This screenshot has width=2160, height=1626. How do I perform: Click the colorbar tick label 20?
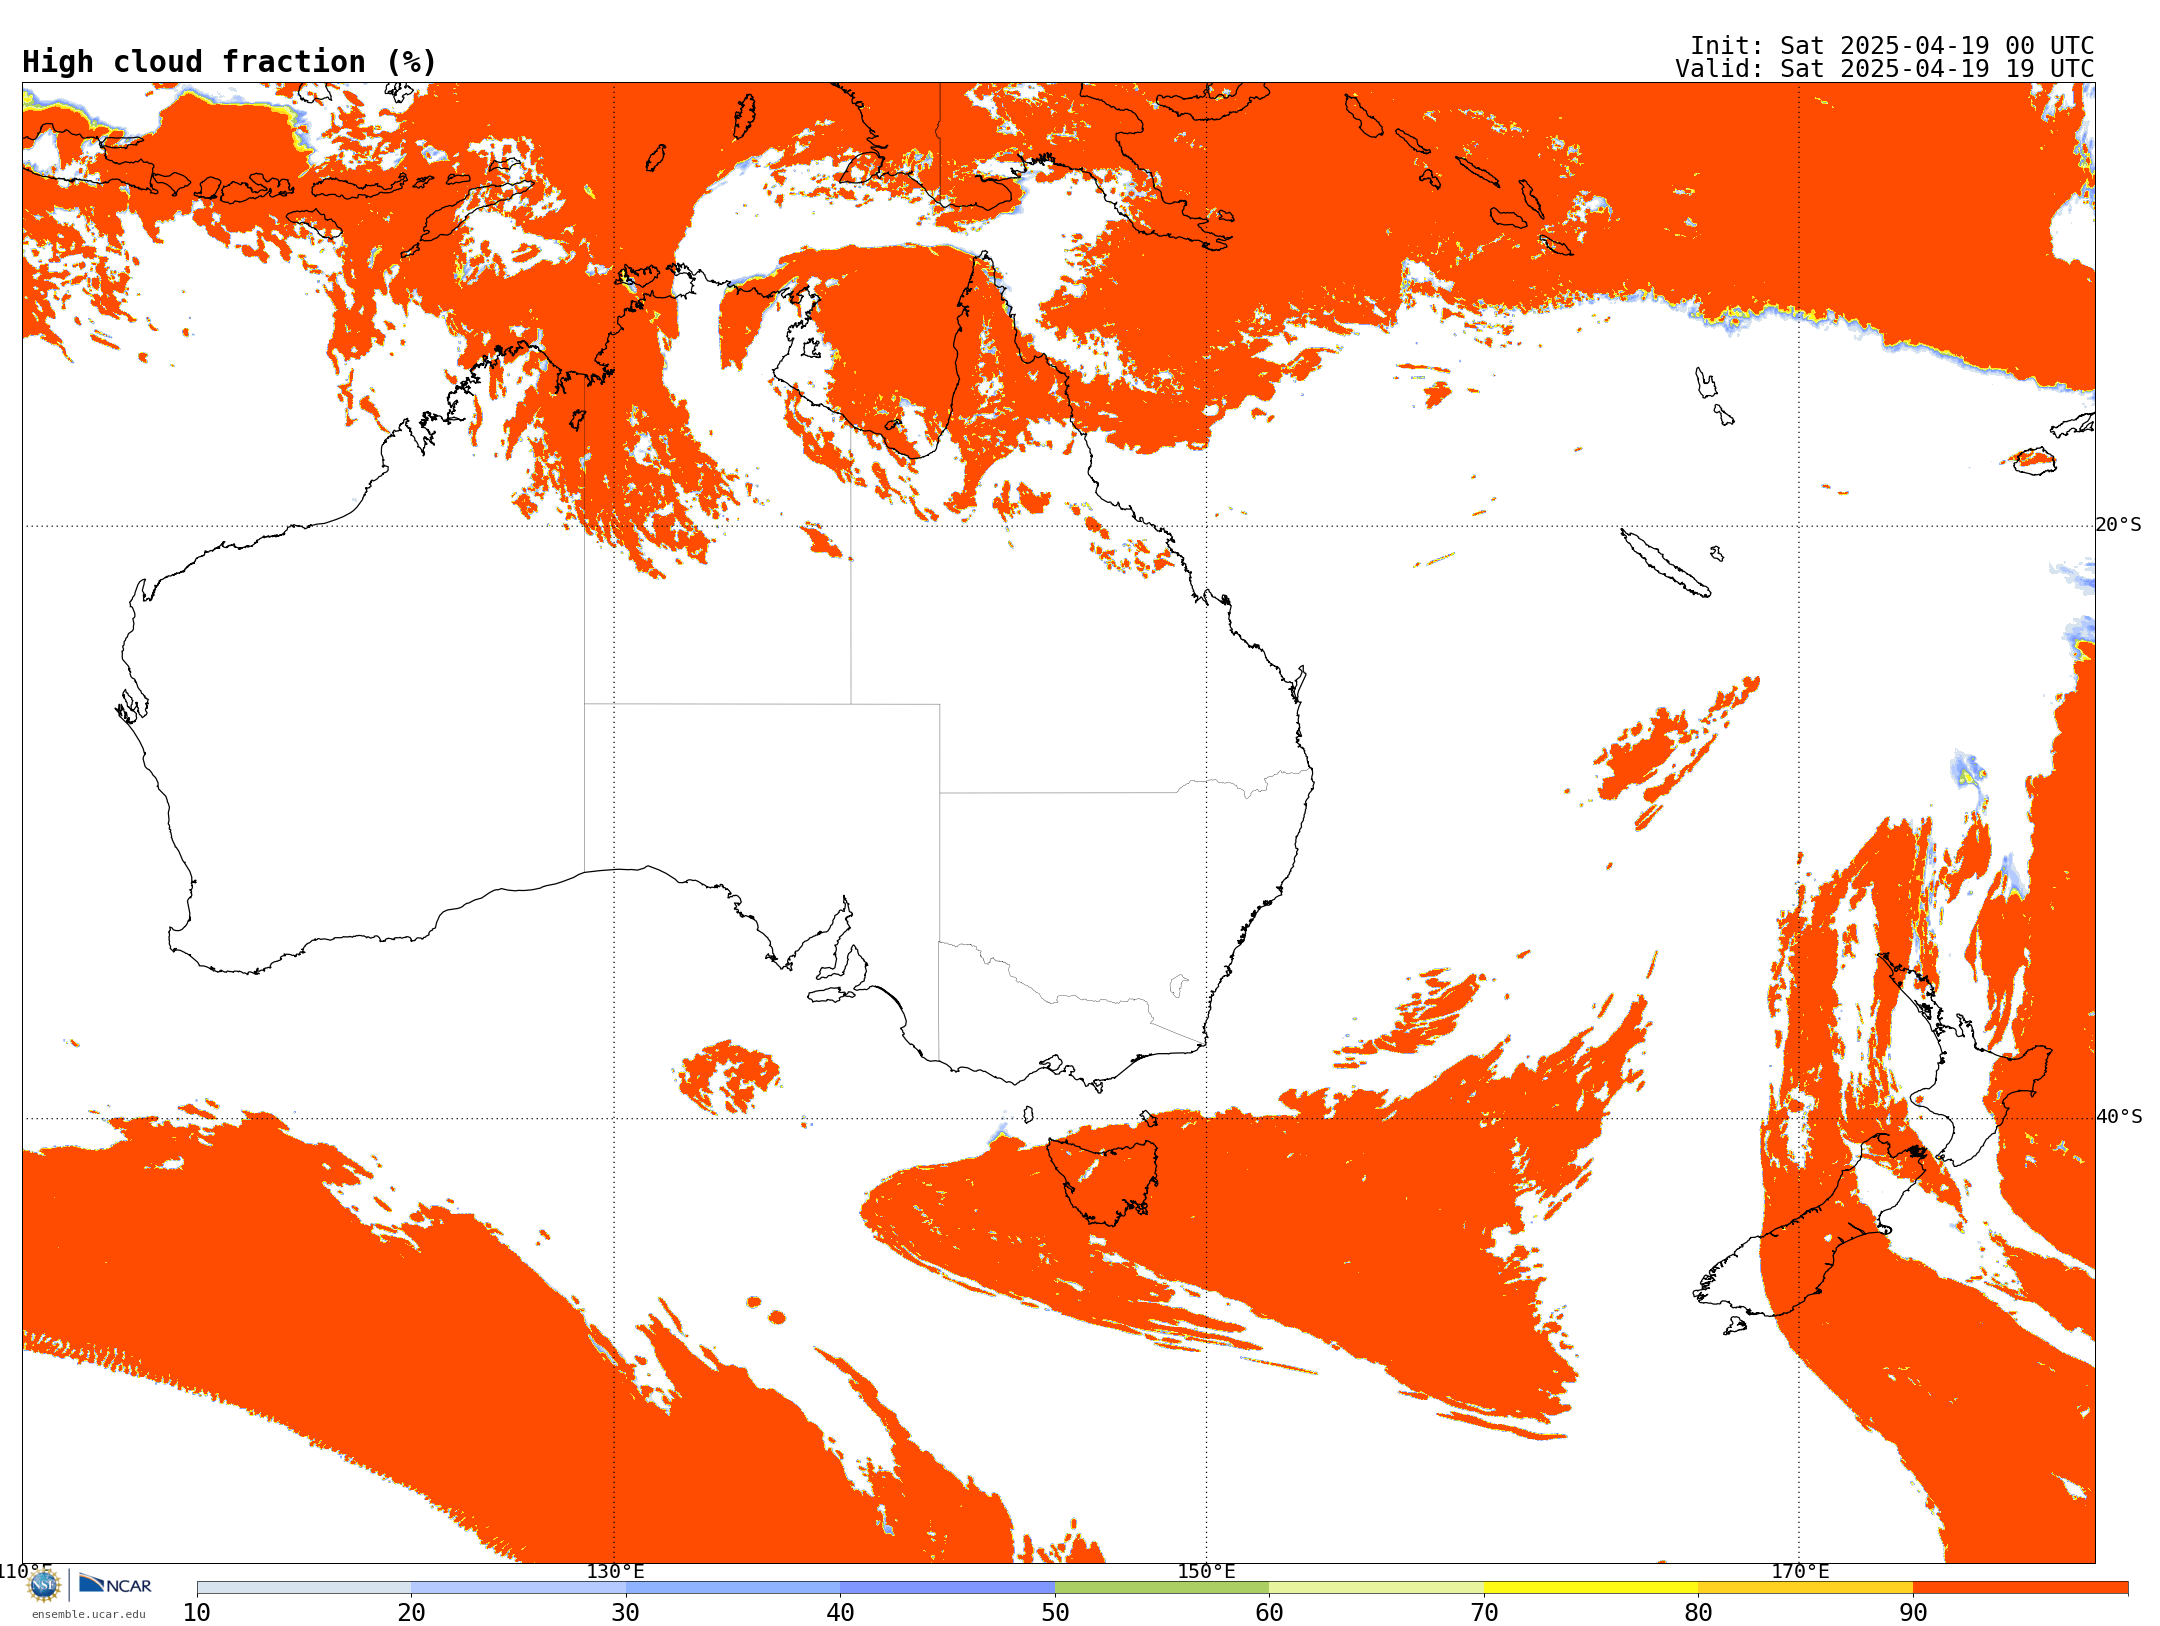[x=411, y=1612]
